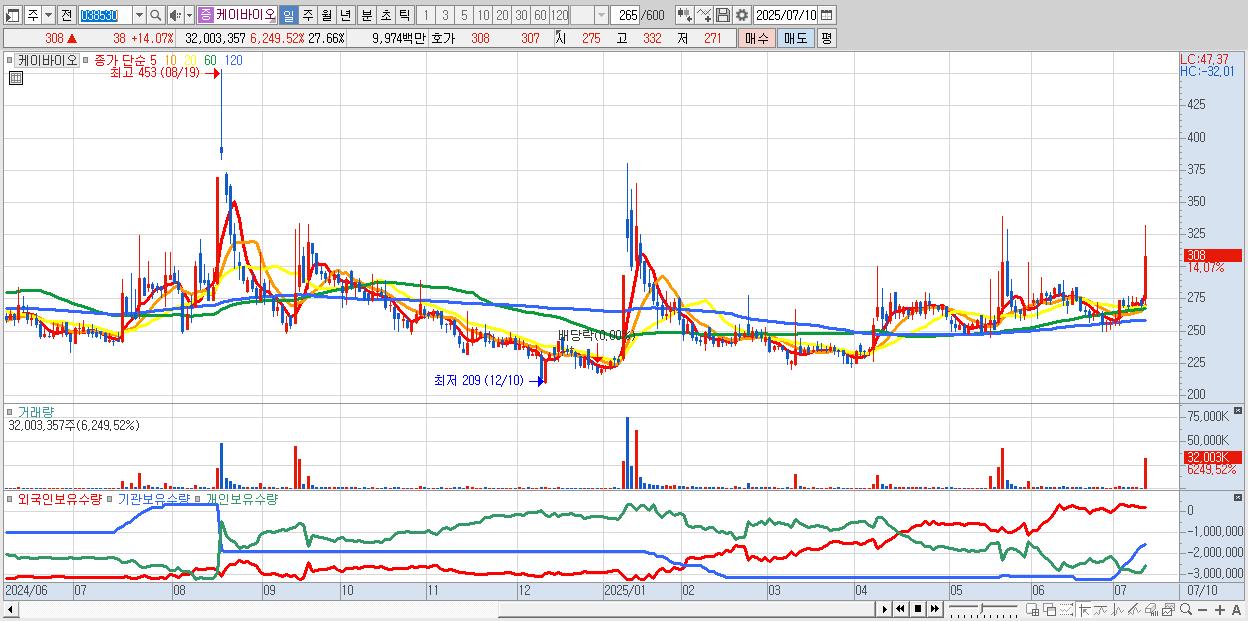The height and width of the screenshot is (621, 1248).
Task: Open the date picker calendar icon
Action: pyautogui.click(x=827, y=15)
